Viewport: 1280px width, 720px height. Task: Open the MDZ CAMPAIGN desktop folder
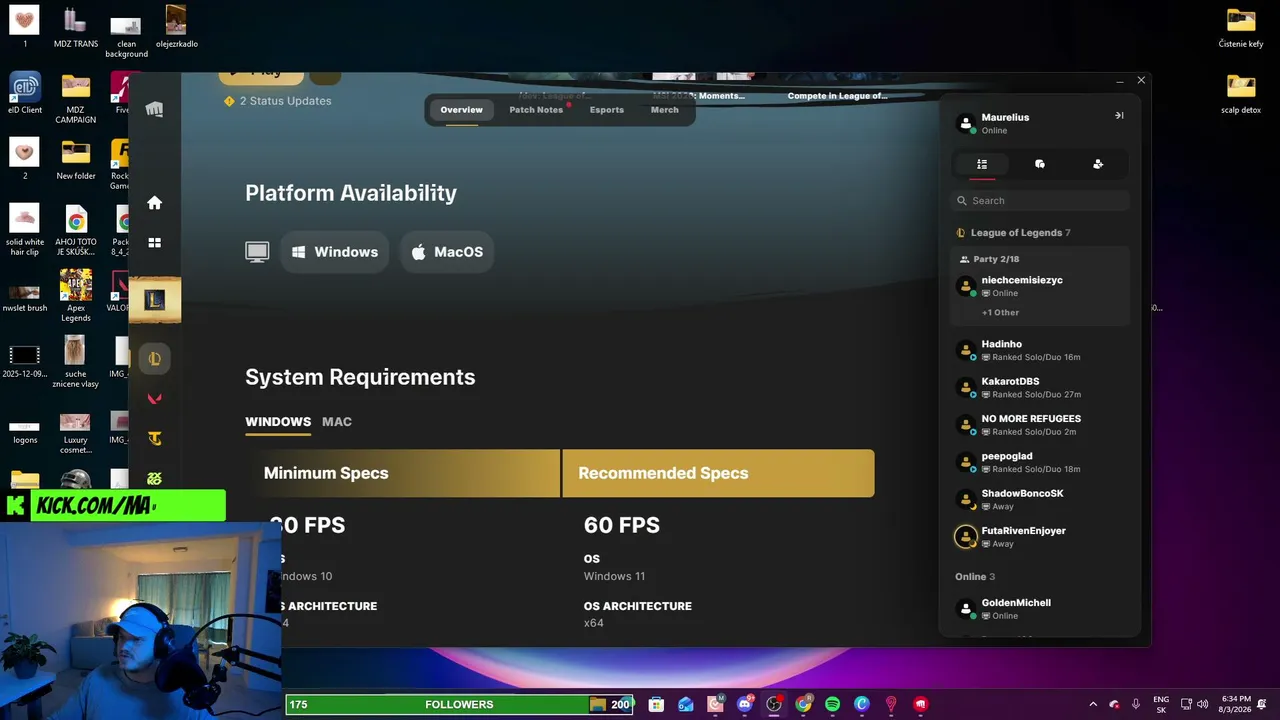pos(76,98)
